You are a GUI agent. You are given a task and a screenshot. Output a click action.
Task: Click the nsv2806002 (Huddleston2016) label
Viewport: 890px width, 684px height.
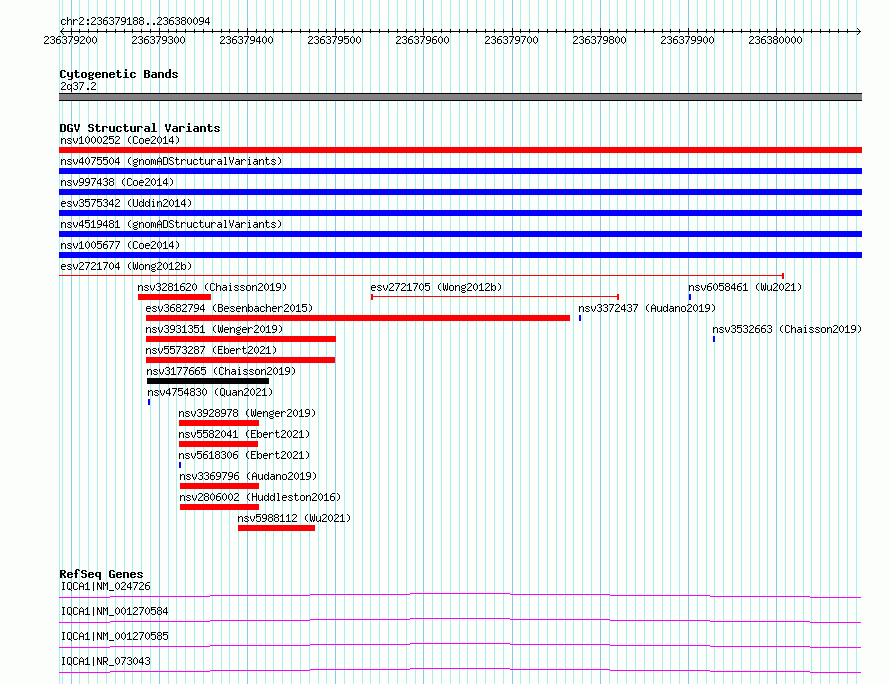click(x=260, y=497)
